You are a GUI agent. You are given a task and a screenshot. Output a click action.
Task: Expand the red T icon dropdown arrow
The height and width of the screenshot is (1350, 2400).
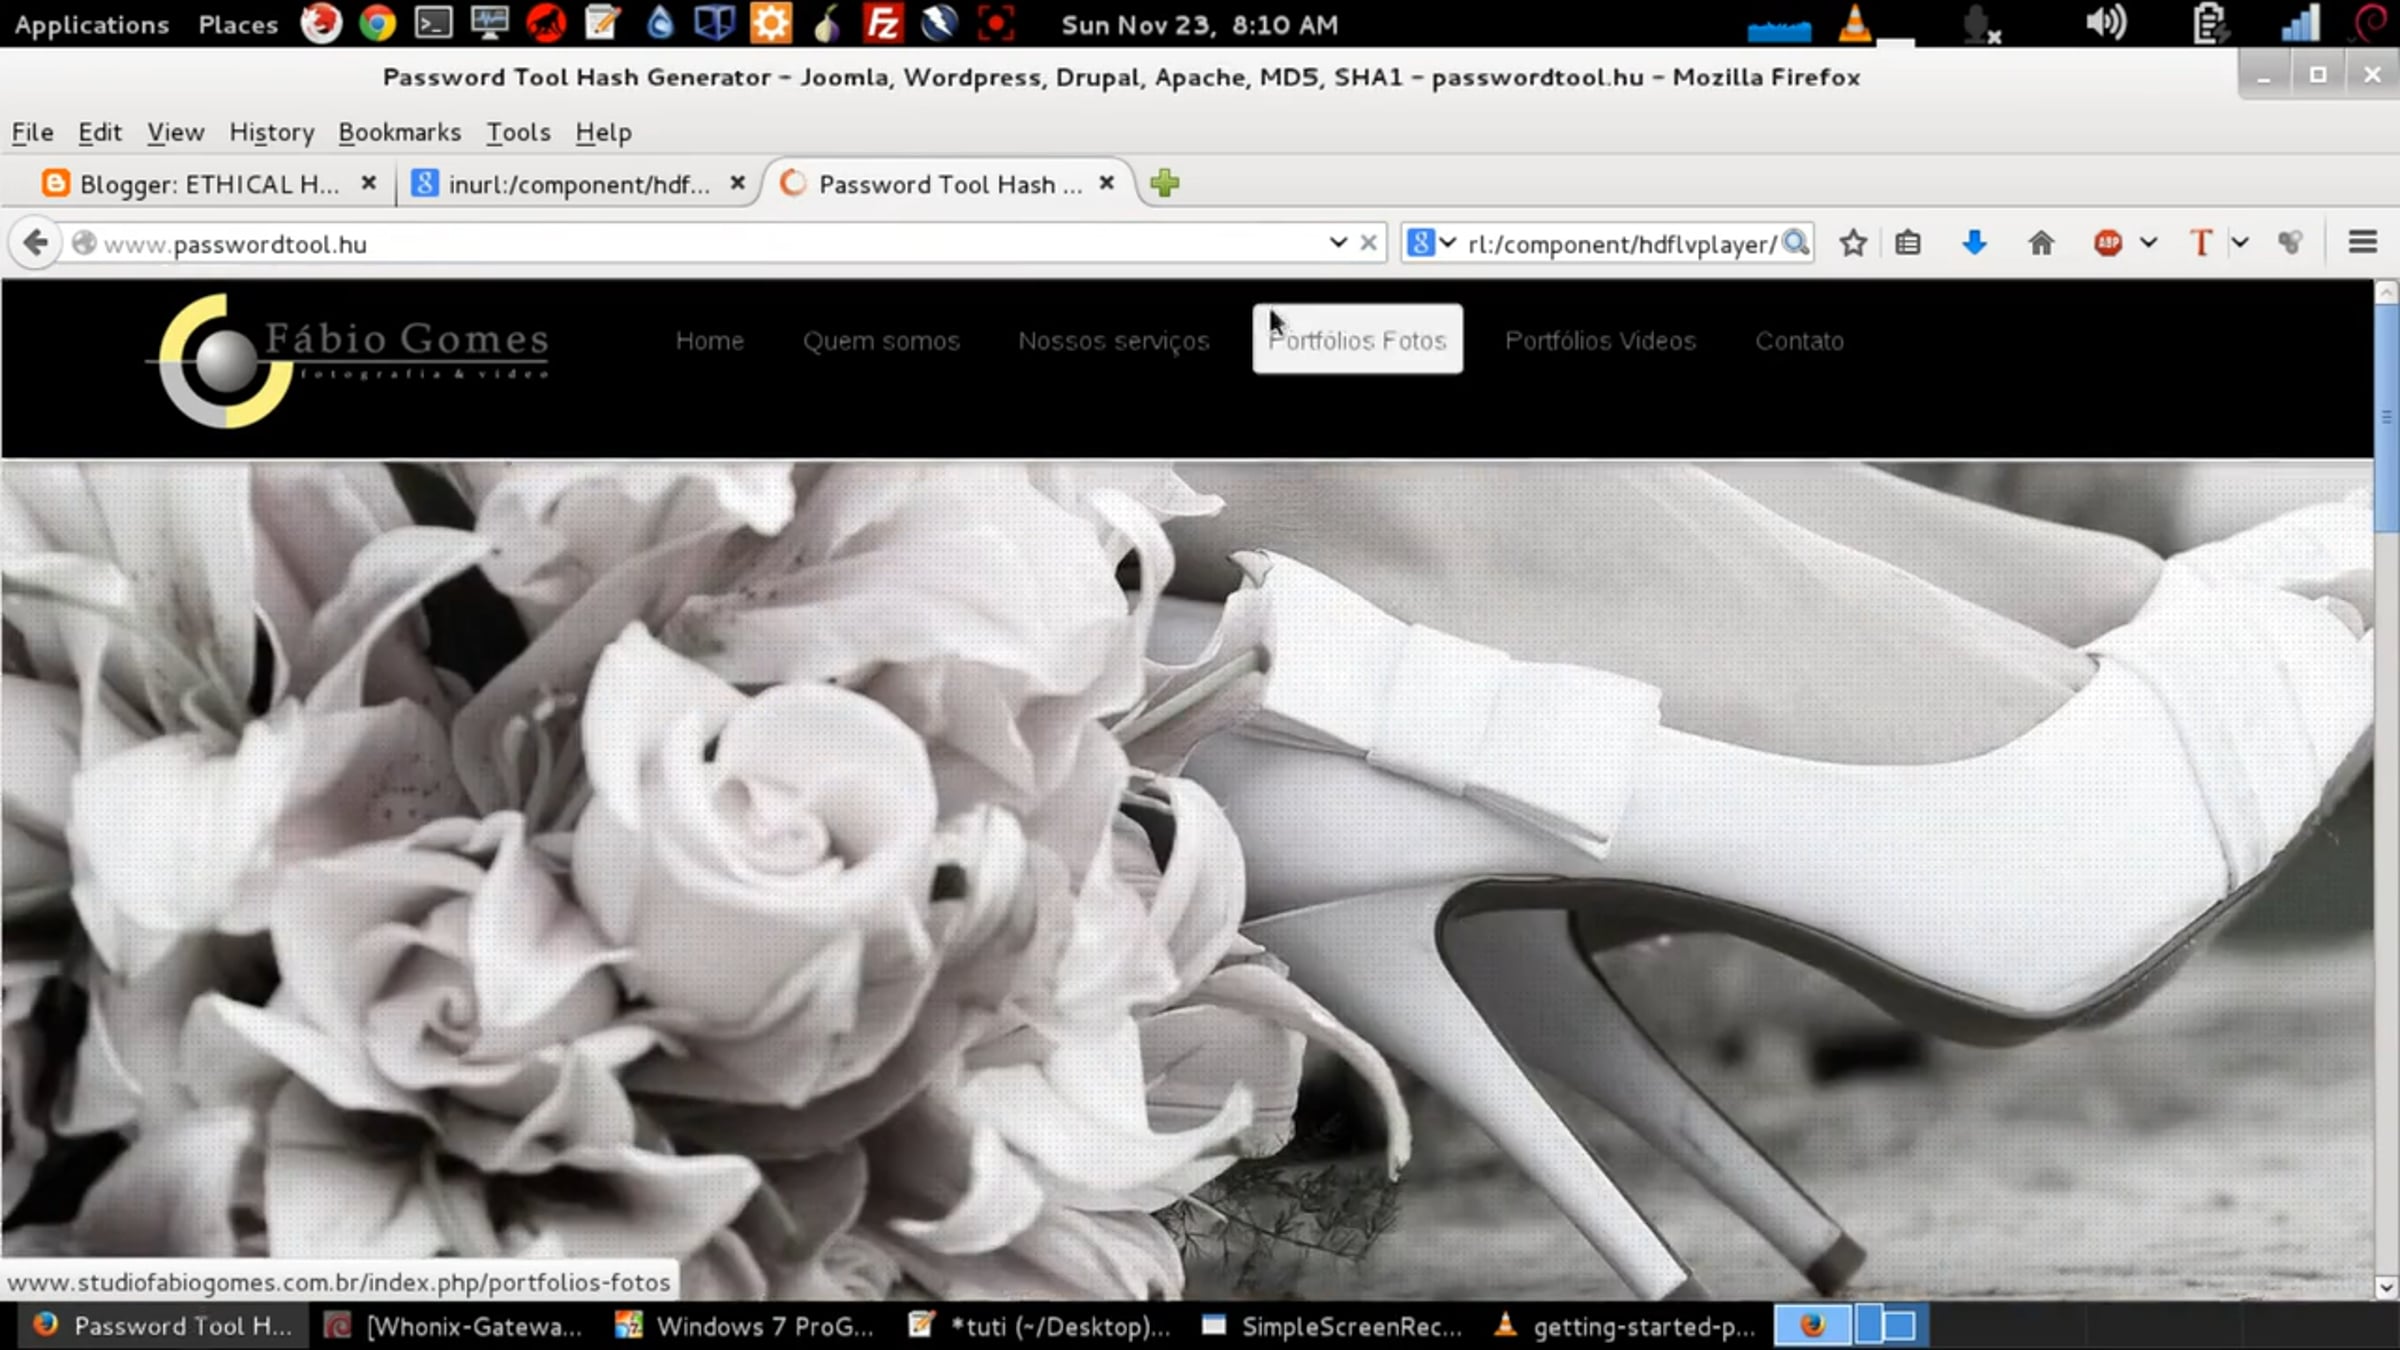click(x=2240, y=243)
